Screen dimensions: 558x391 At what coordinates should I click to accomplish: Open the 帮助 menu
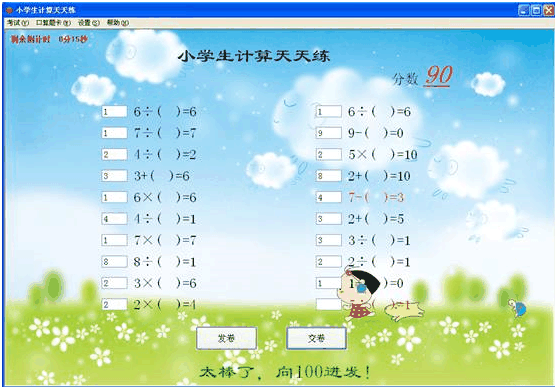coord(118,23)
